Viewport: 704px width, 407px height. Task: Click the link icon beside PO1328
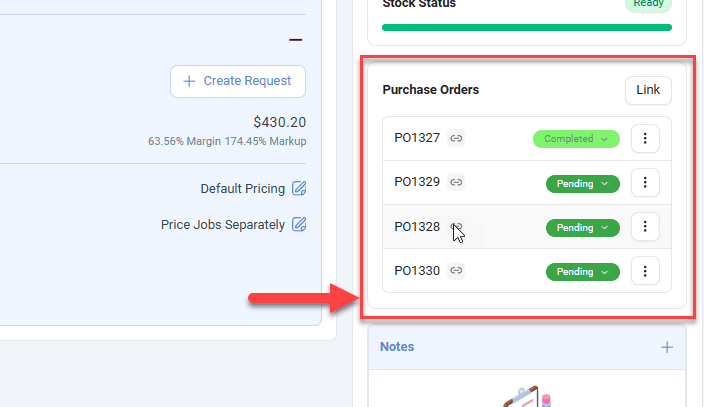tap(456, 227)
